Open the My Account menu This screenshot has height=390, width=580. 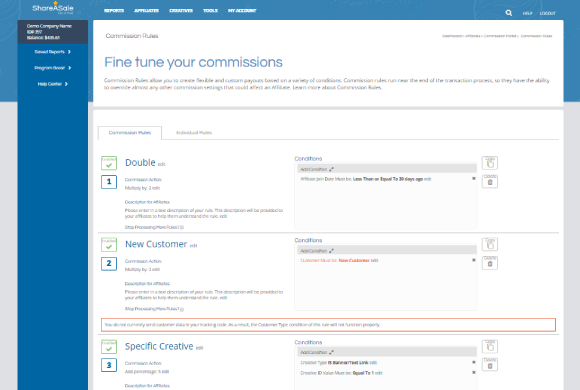point(242,11)
